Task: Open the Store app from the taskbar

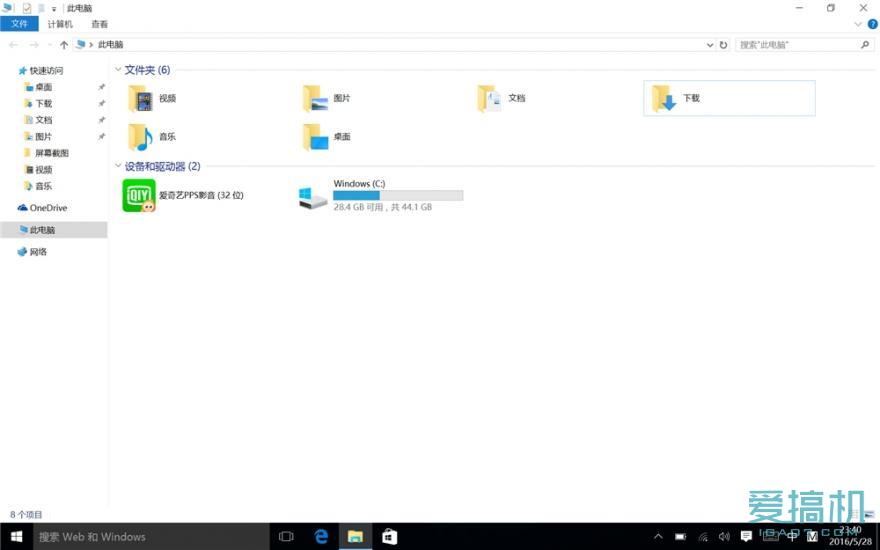Action: 389,537
